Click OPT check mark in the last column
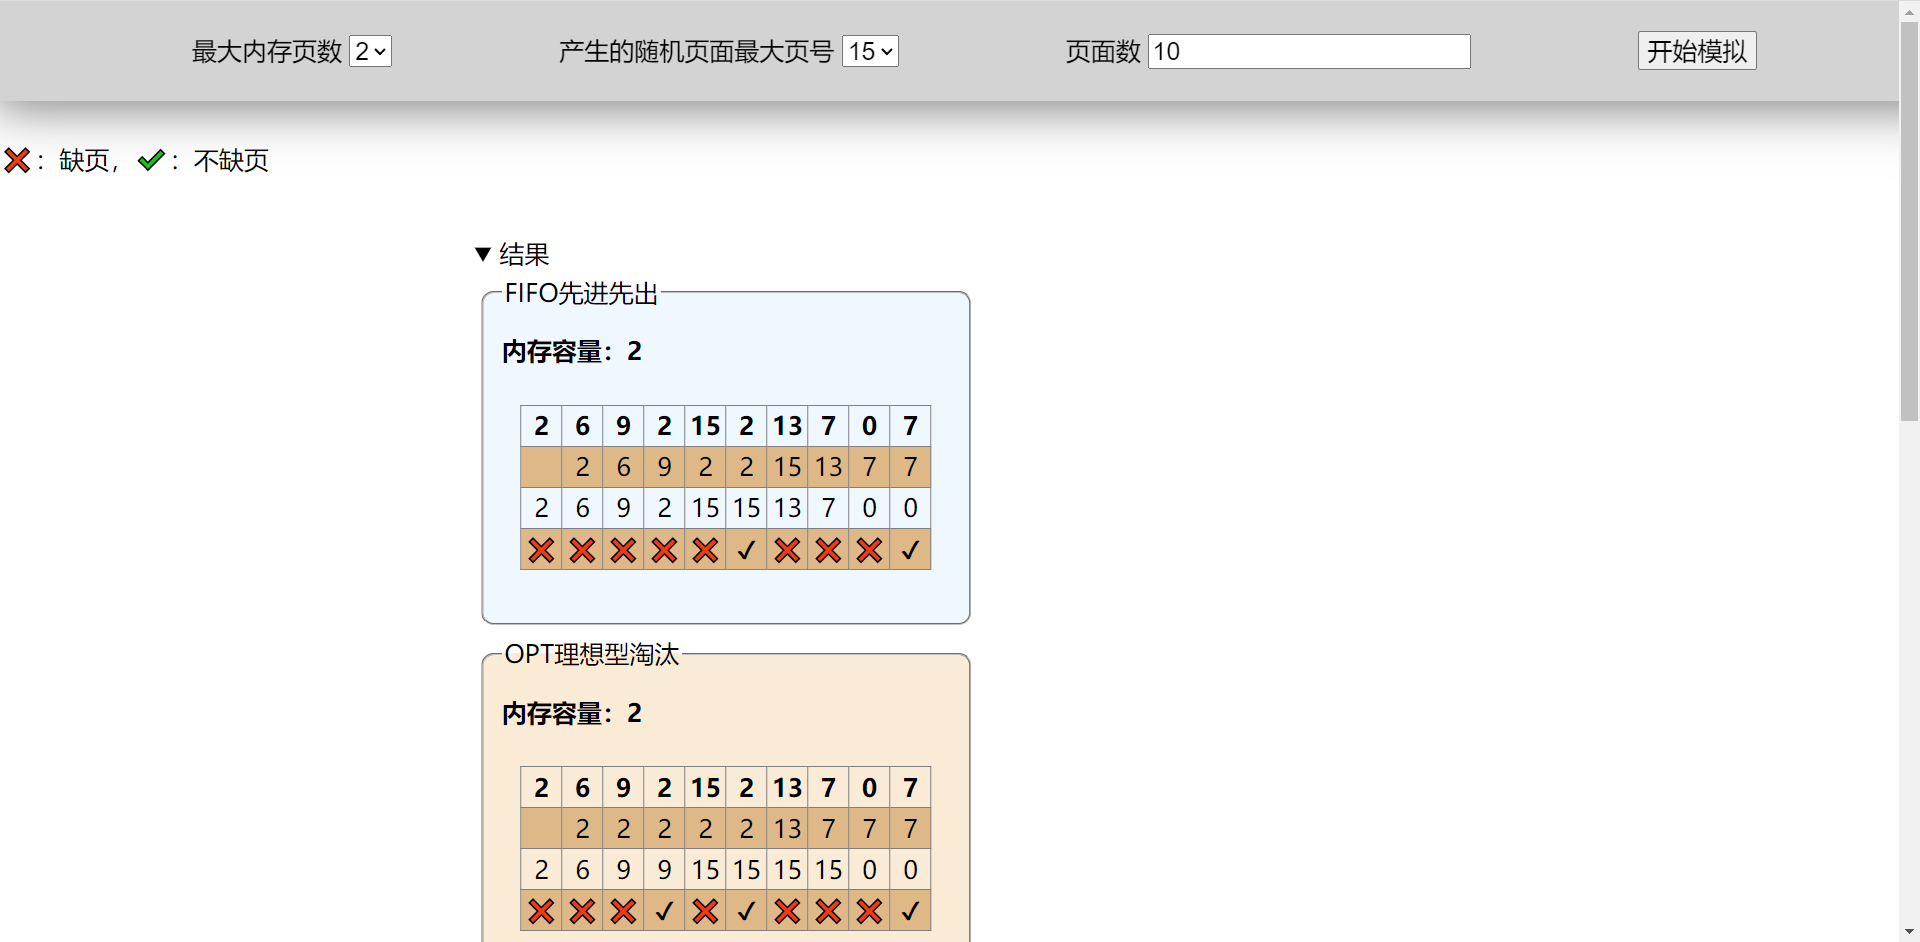Image resolution: width=1920 pixels, height=942 pixels. pyautogui.click(x=910, y=911)
